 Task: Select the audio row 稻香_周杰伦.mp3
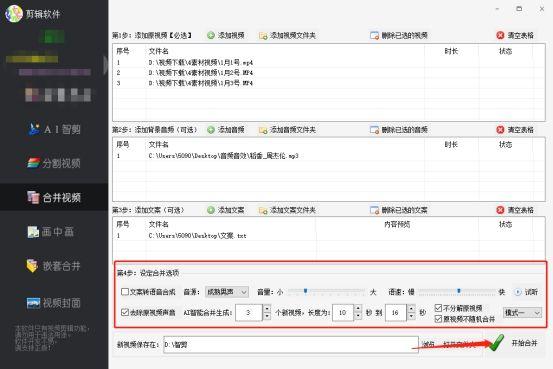(328, 156)
